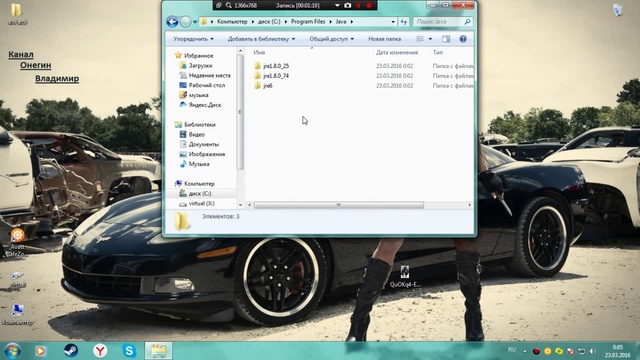
Task: Click the magnifier icon in search box
Action: point(468,22)
